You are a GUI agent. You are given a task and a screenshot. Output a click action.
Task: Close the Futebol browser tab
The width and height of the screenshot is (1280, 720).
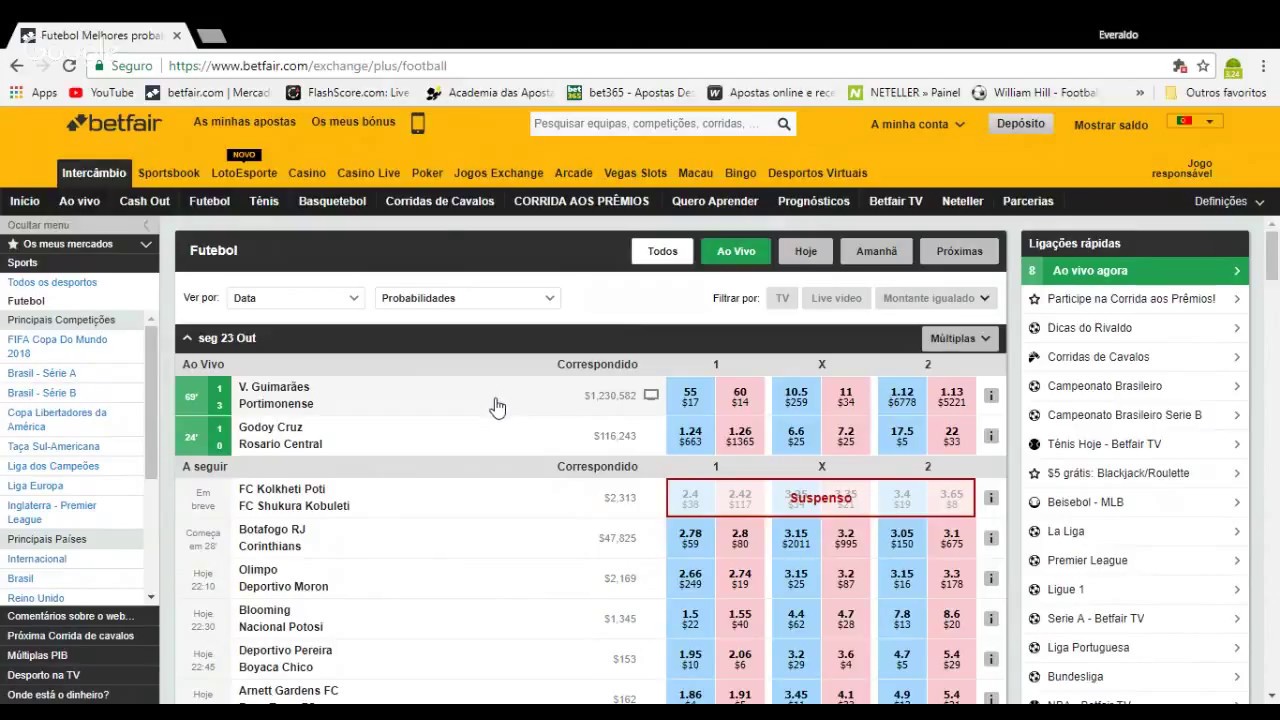tap(177, 35)
